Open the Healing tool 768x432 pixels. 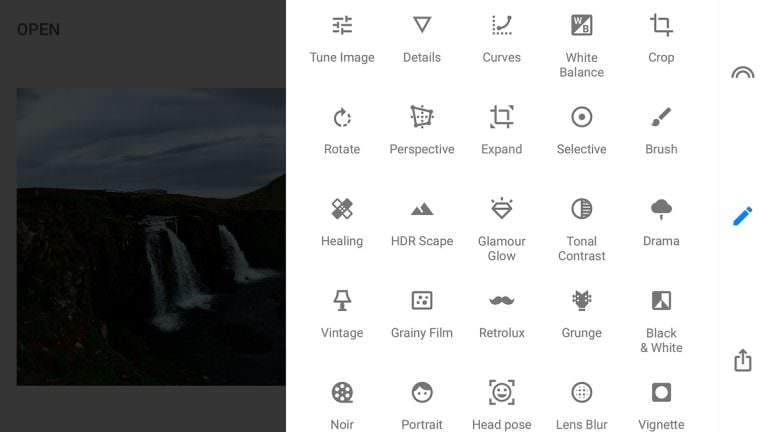[342, 223]
